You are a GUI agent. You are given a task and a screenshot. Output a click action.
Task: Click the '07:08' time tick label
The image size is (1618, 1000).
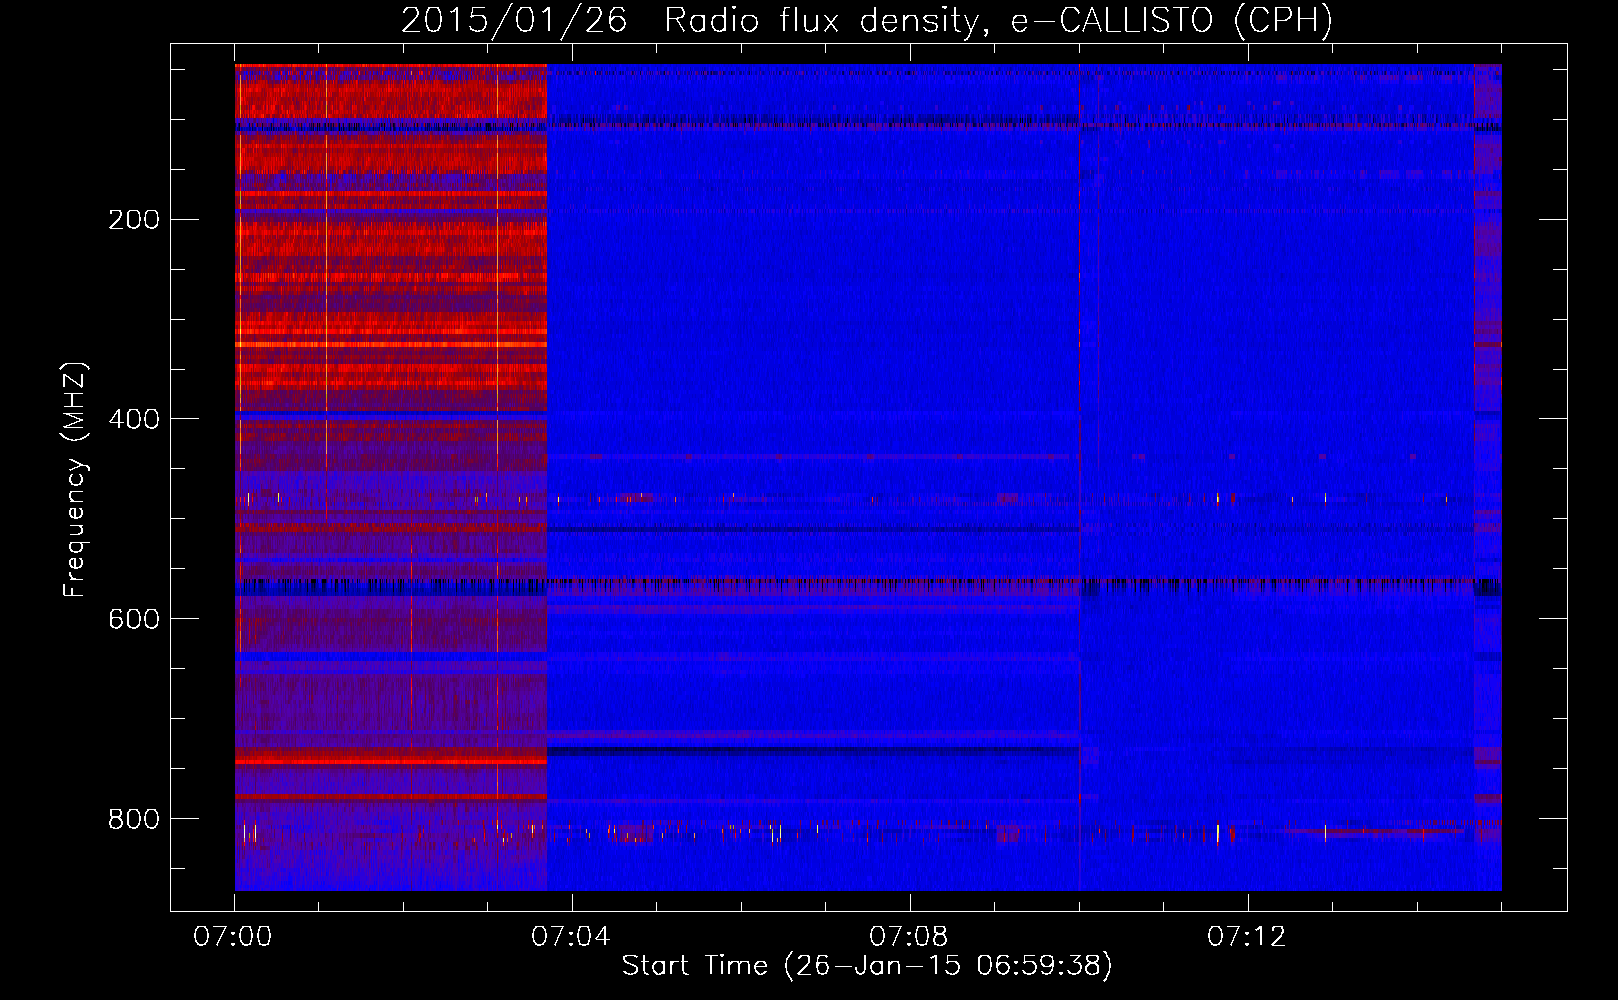908,937
